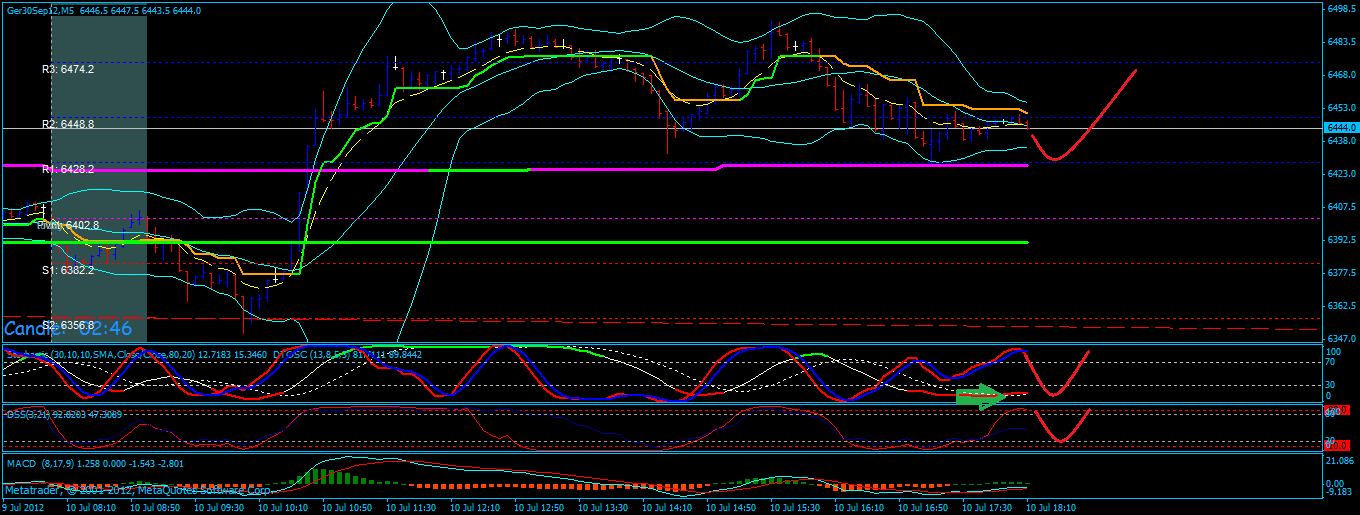Screen dimensions: 1360x515
Task: Click the Stochastic (30,10,10,SMA) indicator label
Action: (135, 353)
